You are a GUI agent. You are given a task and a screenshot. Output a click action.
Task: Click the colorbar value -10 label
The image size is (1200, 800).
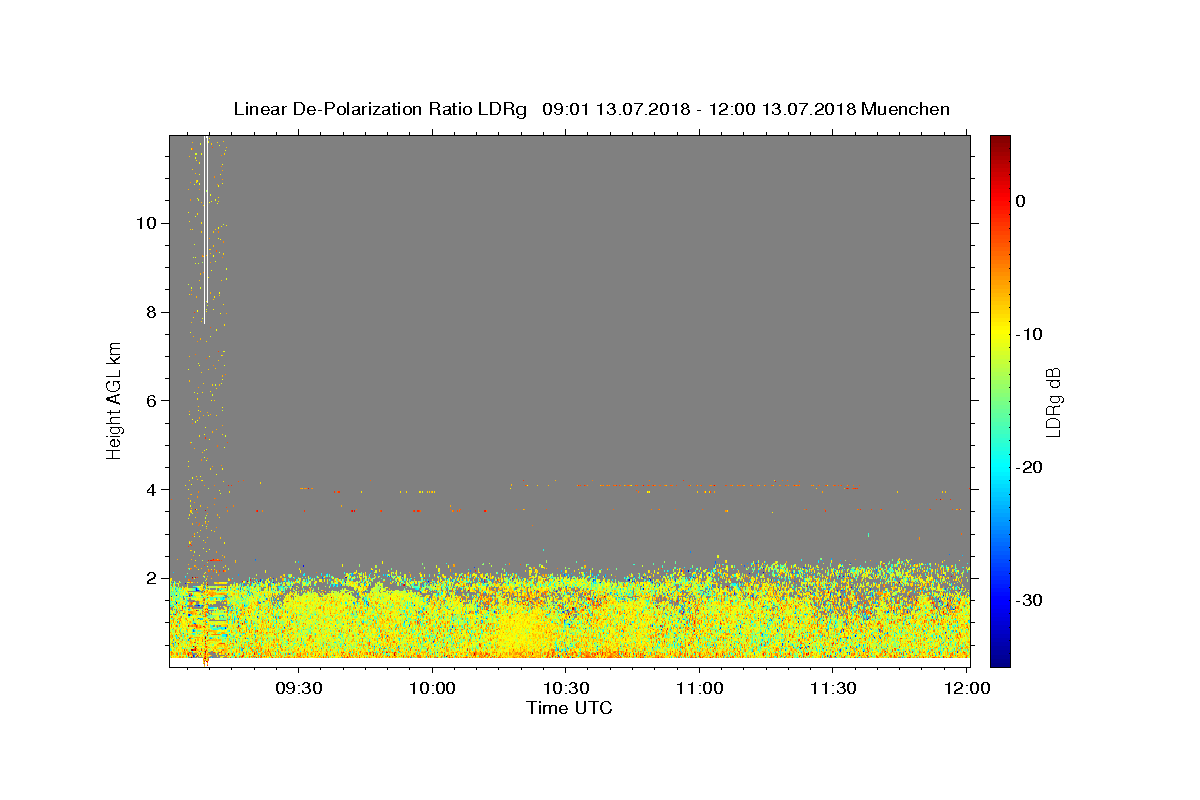coord(1030,334)
